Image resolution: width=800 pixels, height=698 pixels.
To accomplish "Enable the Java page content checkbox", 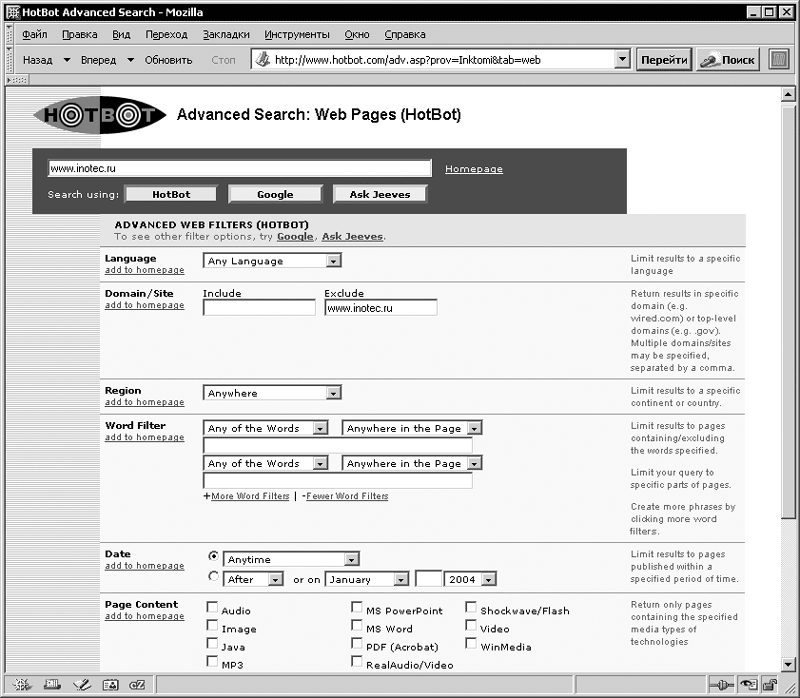I will point(212,643).
